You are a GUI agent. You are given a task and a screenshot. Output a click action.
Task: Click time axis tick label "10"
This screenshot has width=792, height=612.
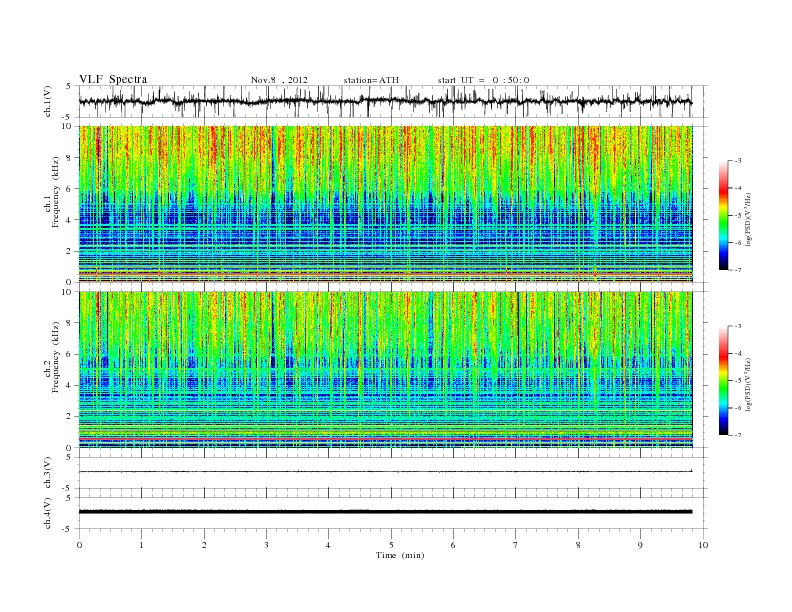pyautogui.click(x=703, y=545)
